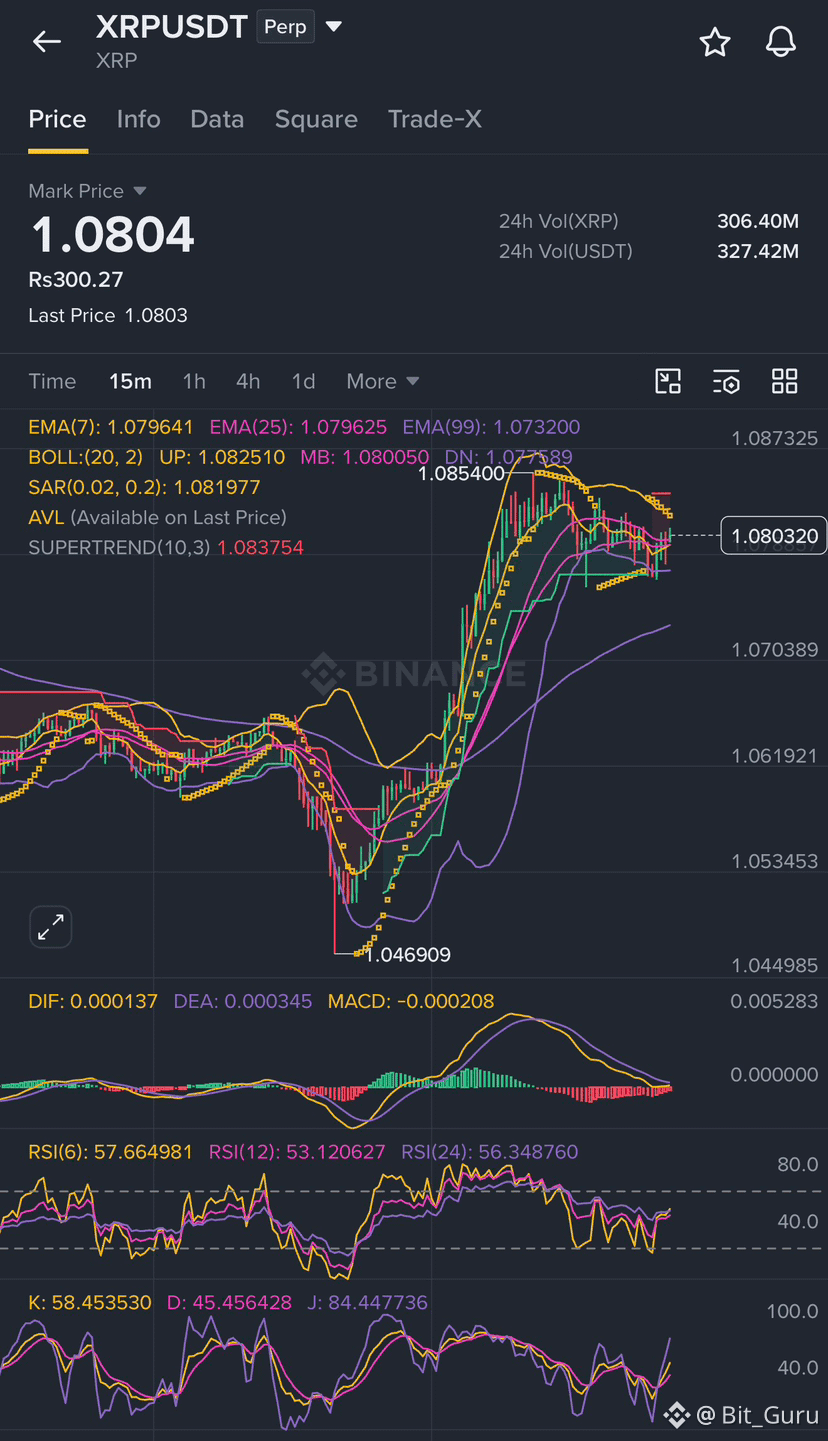The image size is (828, 1441).
Task: Go back using the arrow icon
Action: point(46,41)
